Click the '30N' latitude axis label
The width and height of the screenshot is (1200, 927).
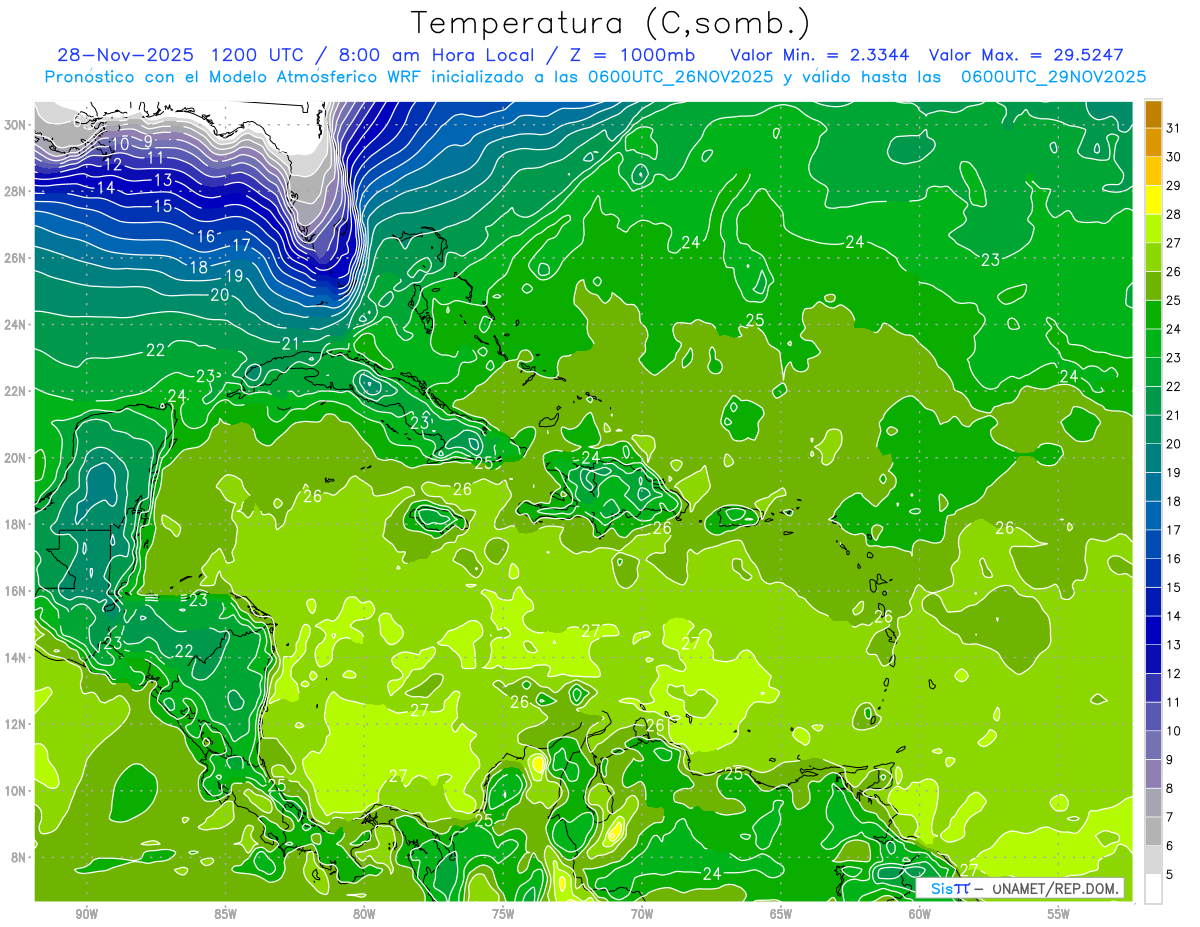click(x=17, y=125)
